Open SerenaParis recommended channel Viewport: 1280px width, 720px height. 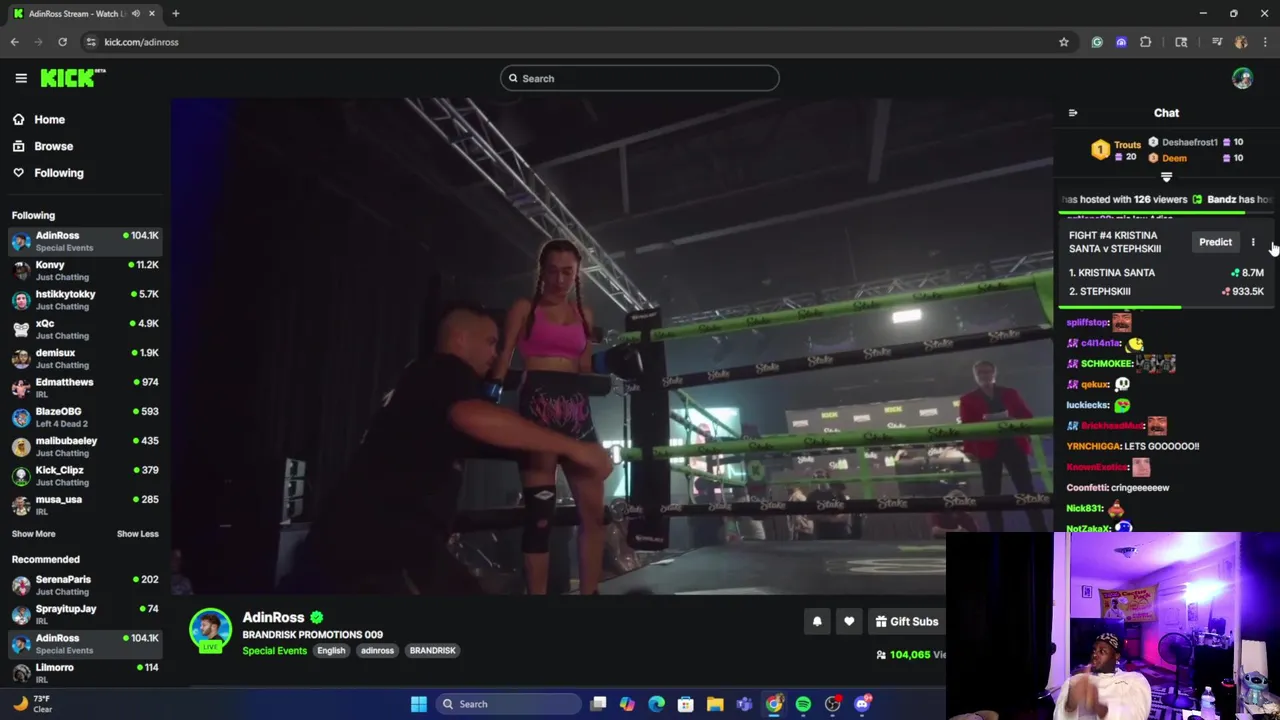[x=85, y=585]
